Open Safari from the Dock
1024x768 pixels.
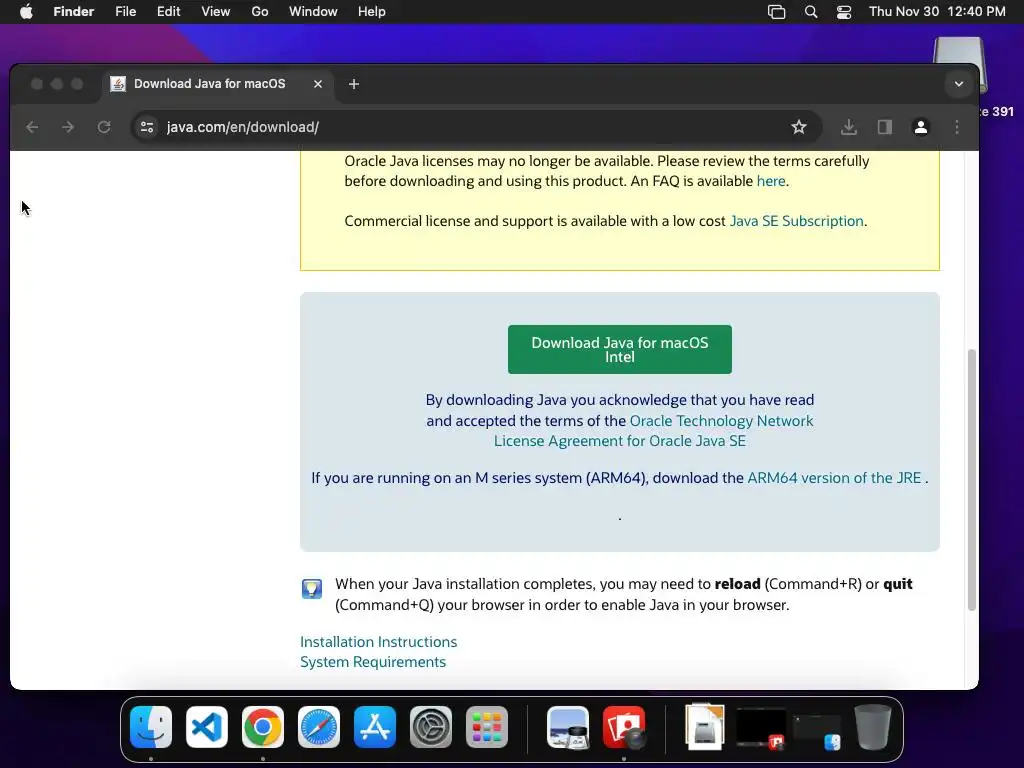pos(319,727)
